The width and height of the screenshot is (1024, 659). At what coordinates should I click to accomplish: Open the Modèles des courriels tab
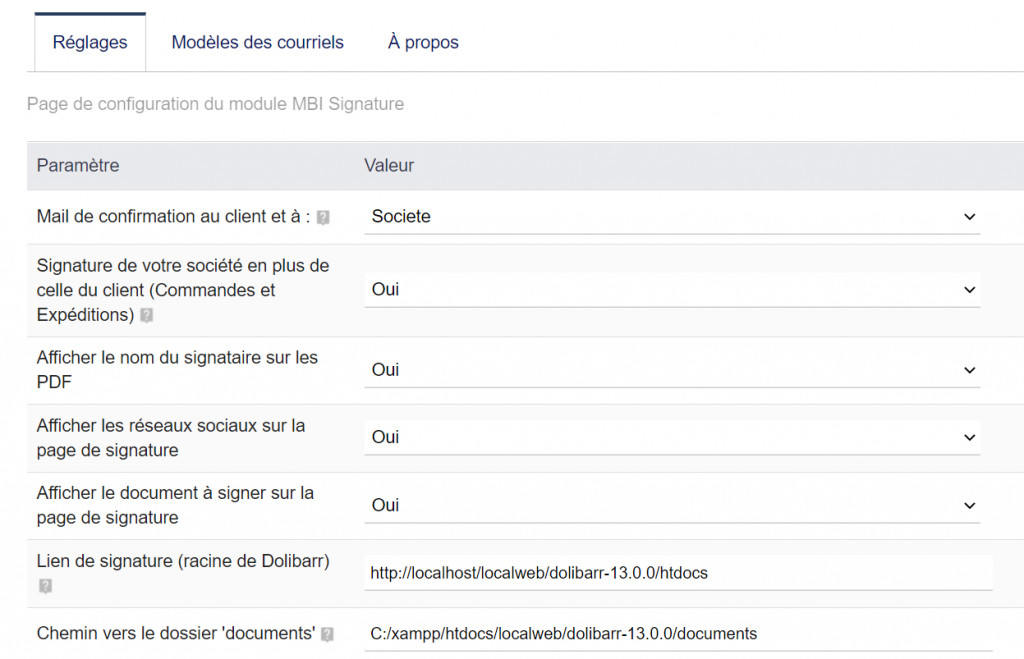pos(257,42)
